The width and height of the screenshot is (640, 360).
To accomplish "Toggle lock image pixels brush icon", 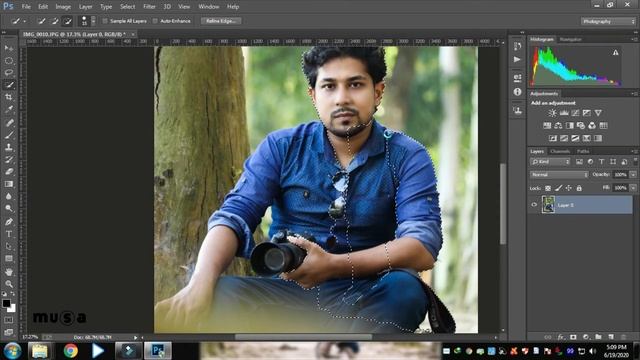I will [x=558, y=188].
